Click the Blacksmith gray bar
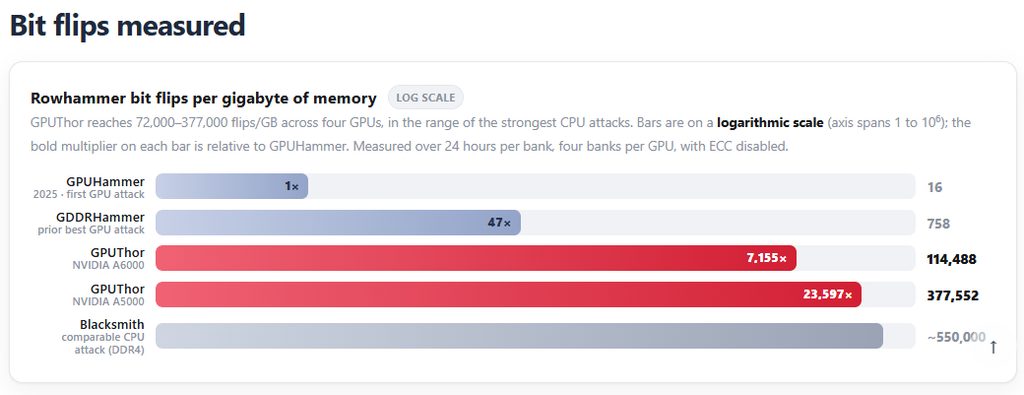Screen dimensions: 1024x395 519,336
